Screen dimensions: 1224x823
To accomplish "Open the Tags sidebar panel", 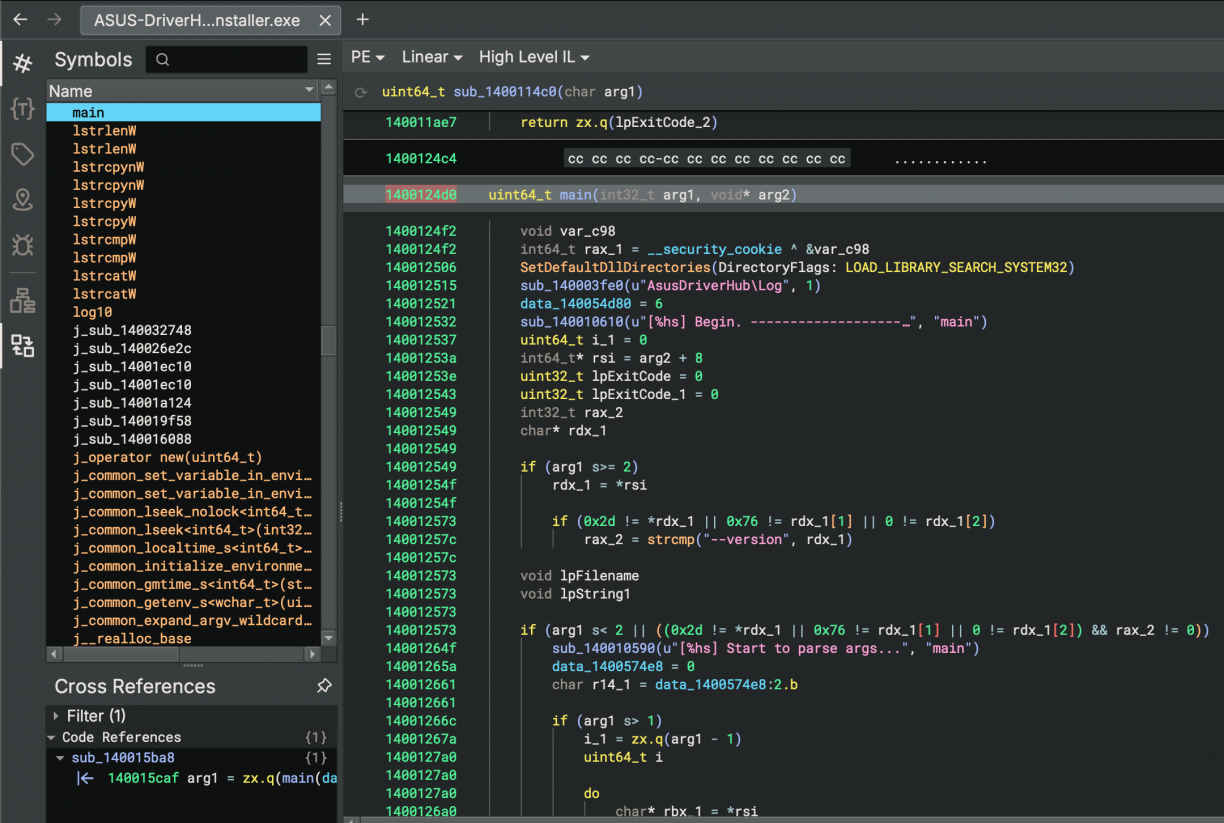I will 22,154.
